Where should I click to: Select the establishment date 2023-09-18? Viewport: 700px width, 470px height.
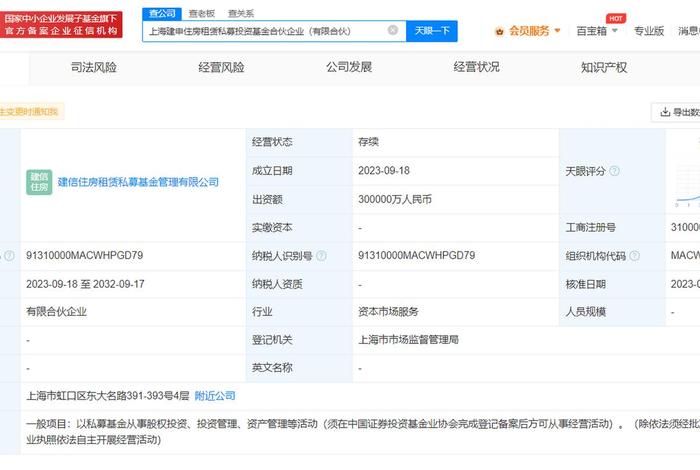click(x=384, y=171)
